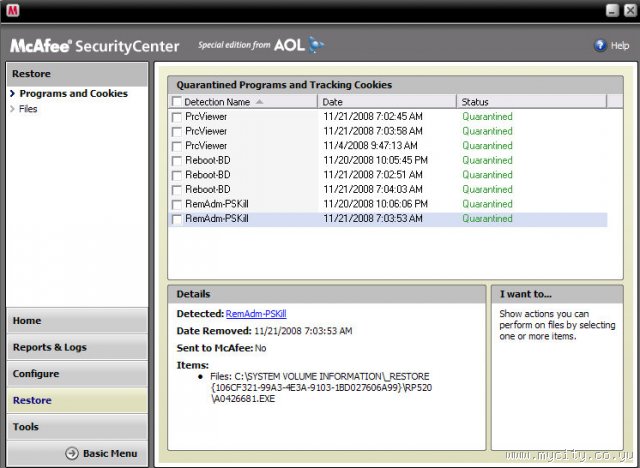Click the Help link text
Image resolution: width=640 pixels, height=468 pixels.
(x=620, y=45)
